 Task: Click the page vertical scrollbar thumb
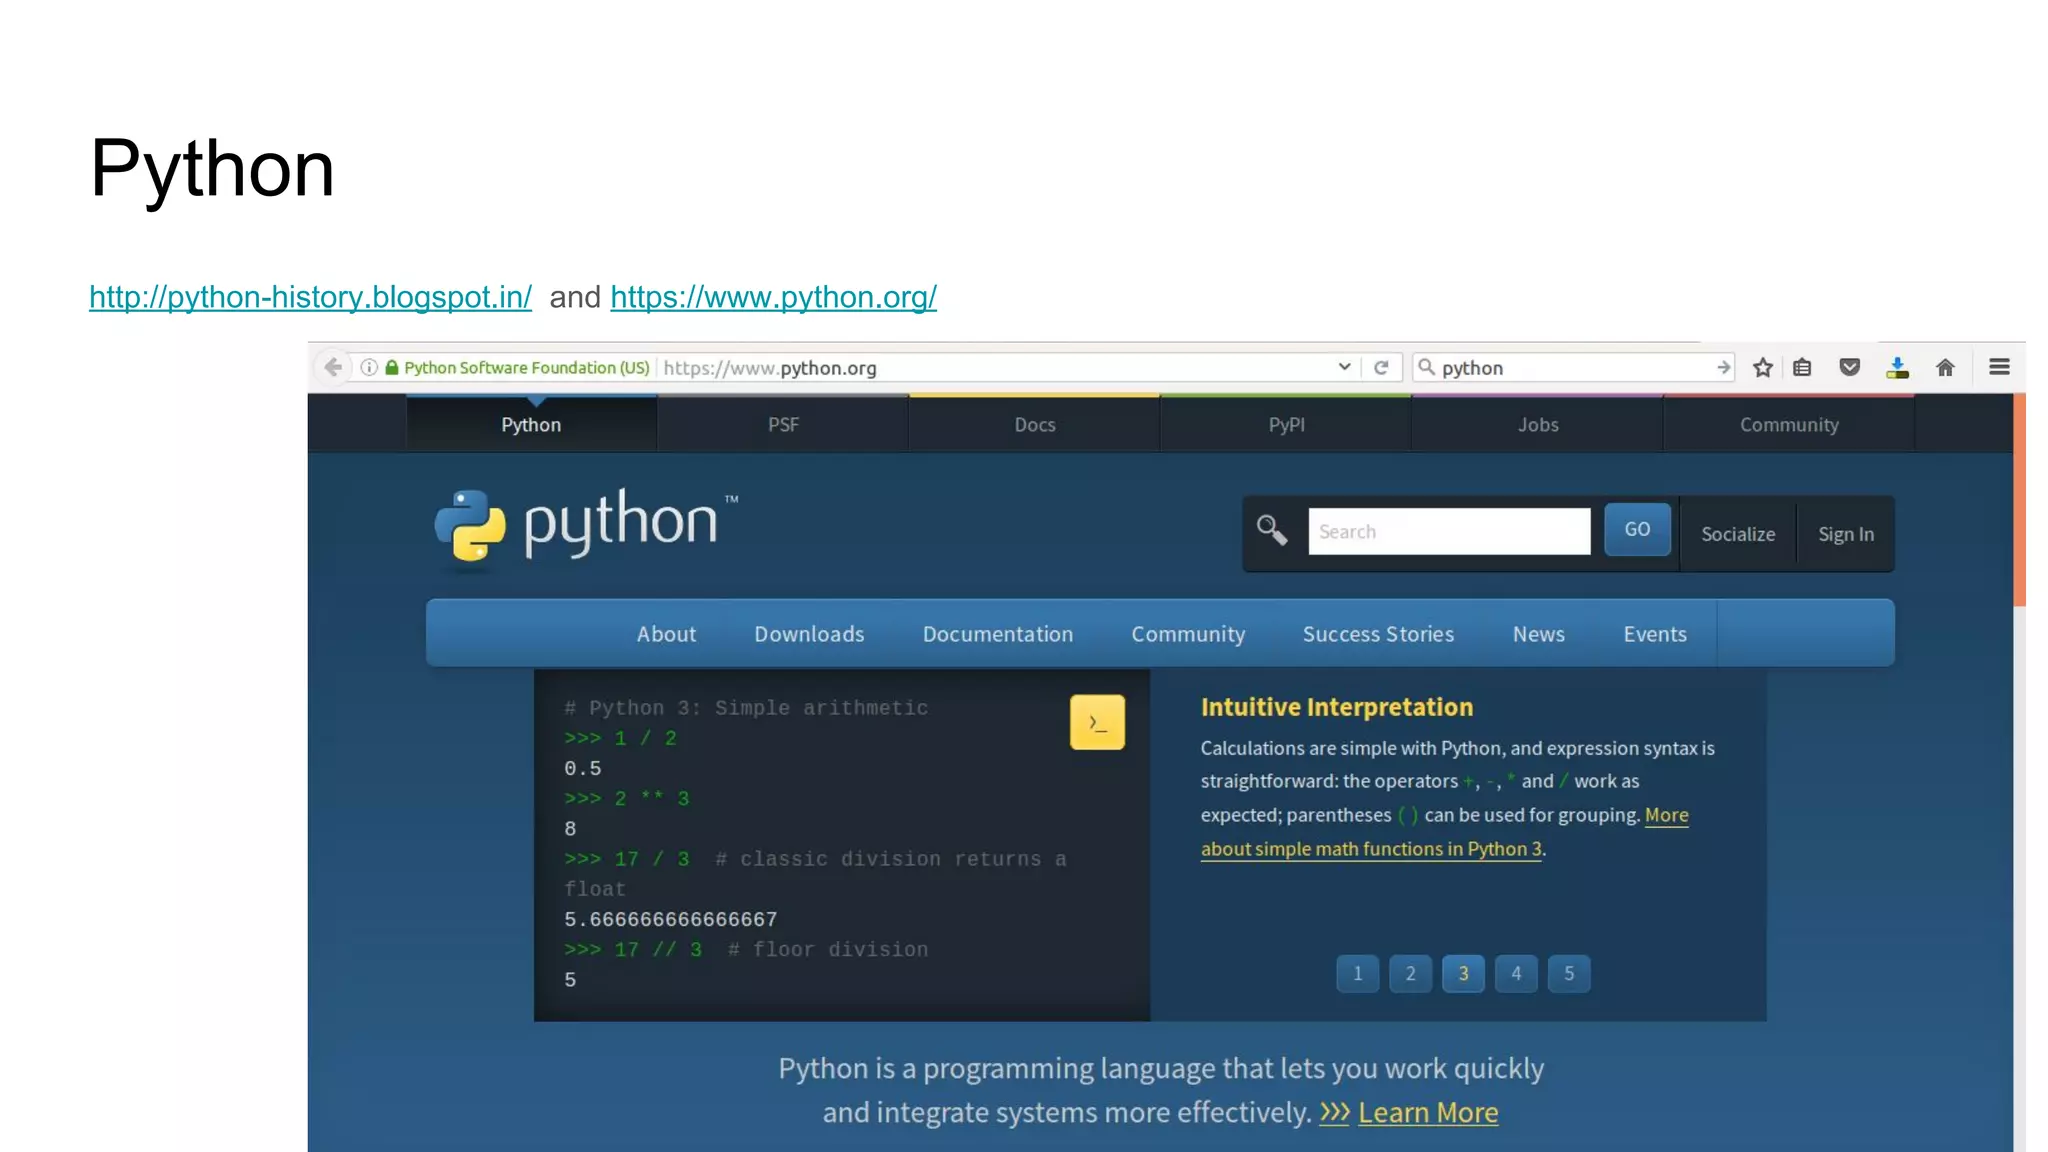(2019, 500)
